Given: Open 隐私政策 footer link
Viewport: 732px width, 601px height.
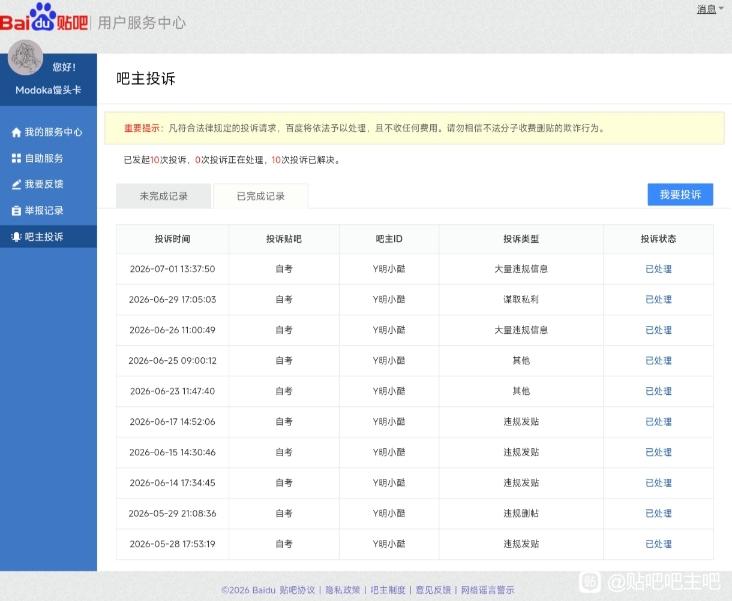Looking at the screenshot, I should coord(343,590).
